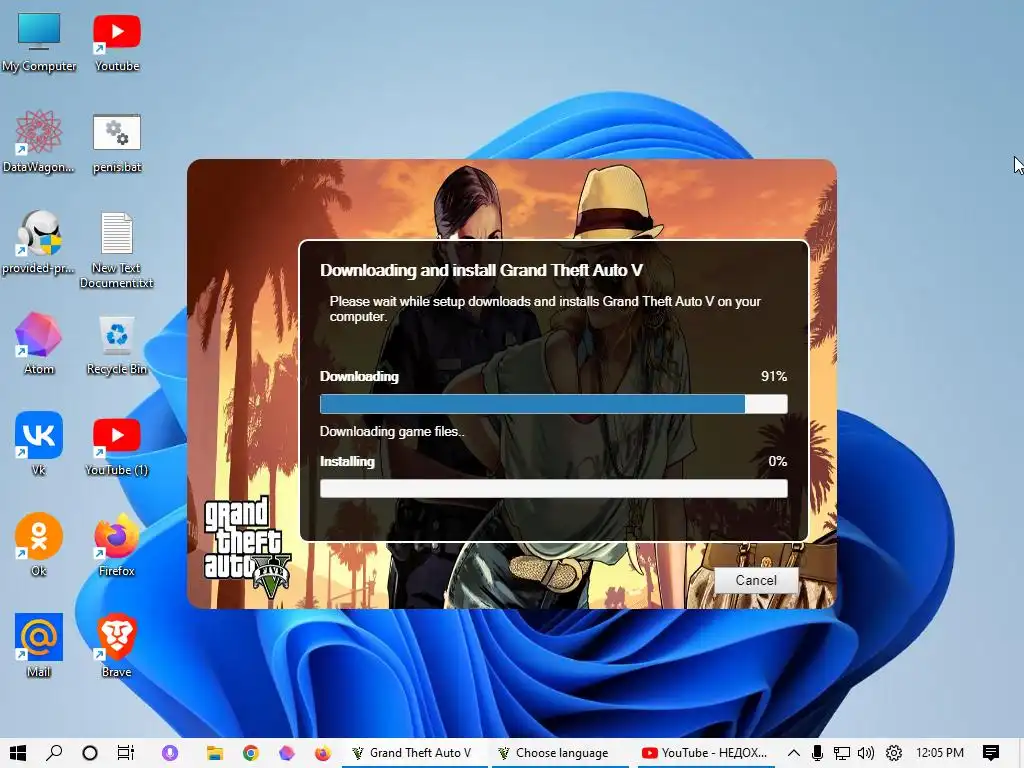1024x768 pixels.
Task: Show hidden system tray icons
Action: [x=793, y=753]
